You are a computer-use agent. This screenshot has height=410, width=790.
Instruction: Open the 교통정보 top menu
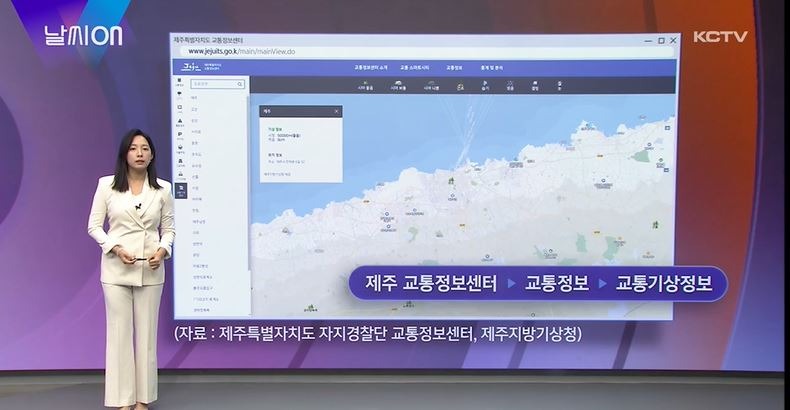(x=453, y=67)
